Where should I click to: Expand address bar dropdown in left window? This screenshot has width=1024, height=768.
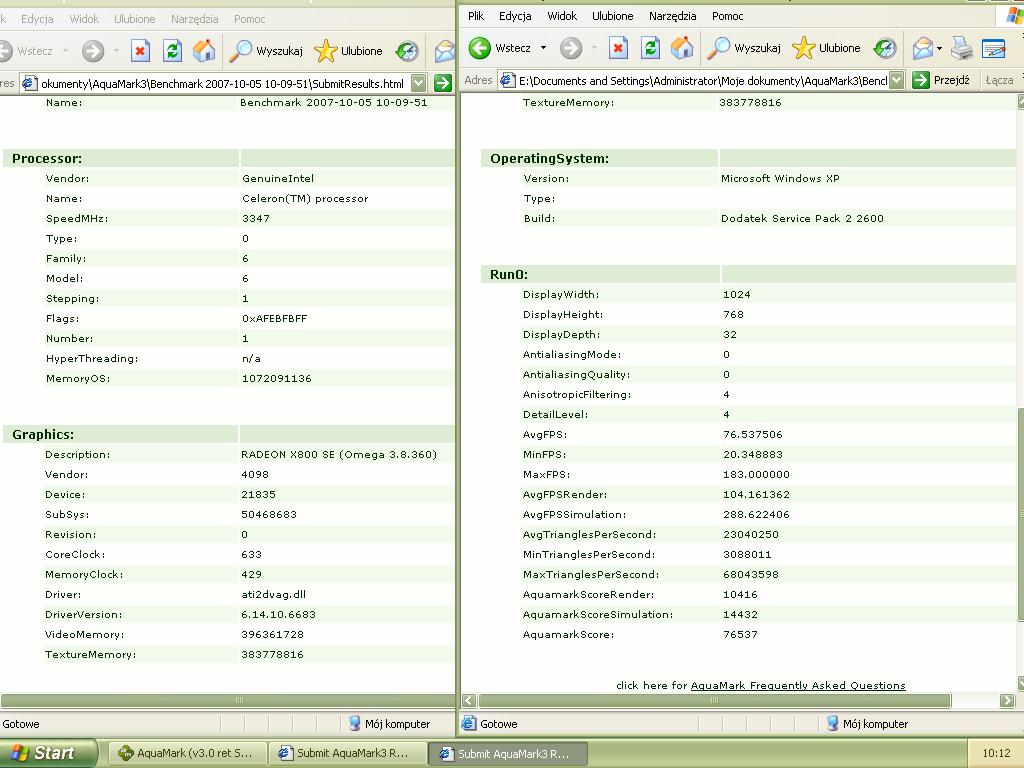pos(419,83)
